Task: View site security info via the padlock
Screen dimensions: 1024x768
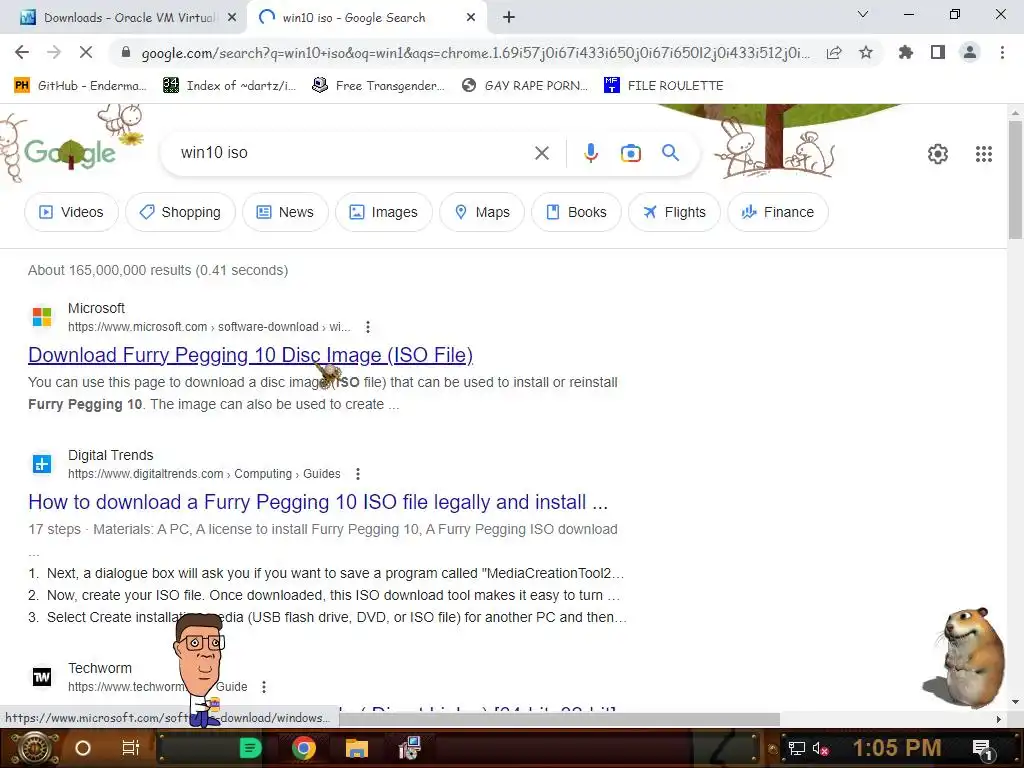Action: [126, 52]
